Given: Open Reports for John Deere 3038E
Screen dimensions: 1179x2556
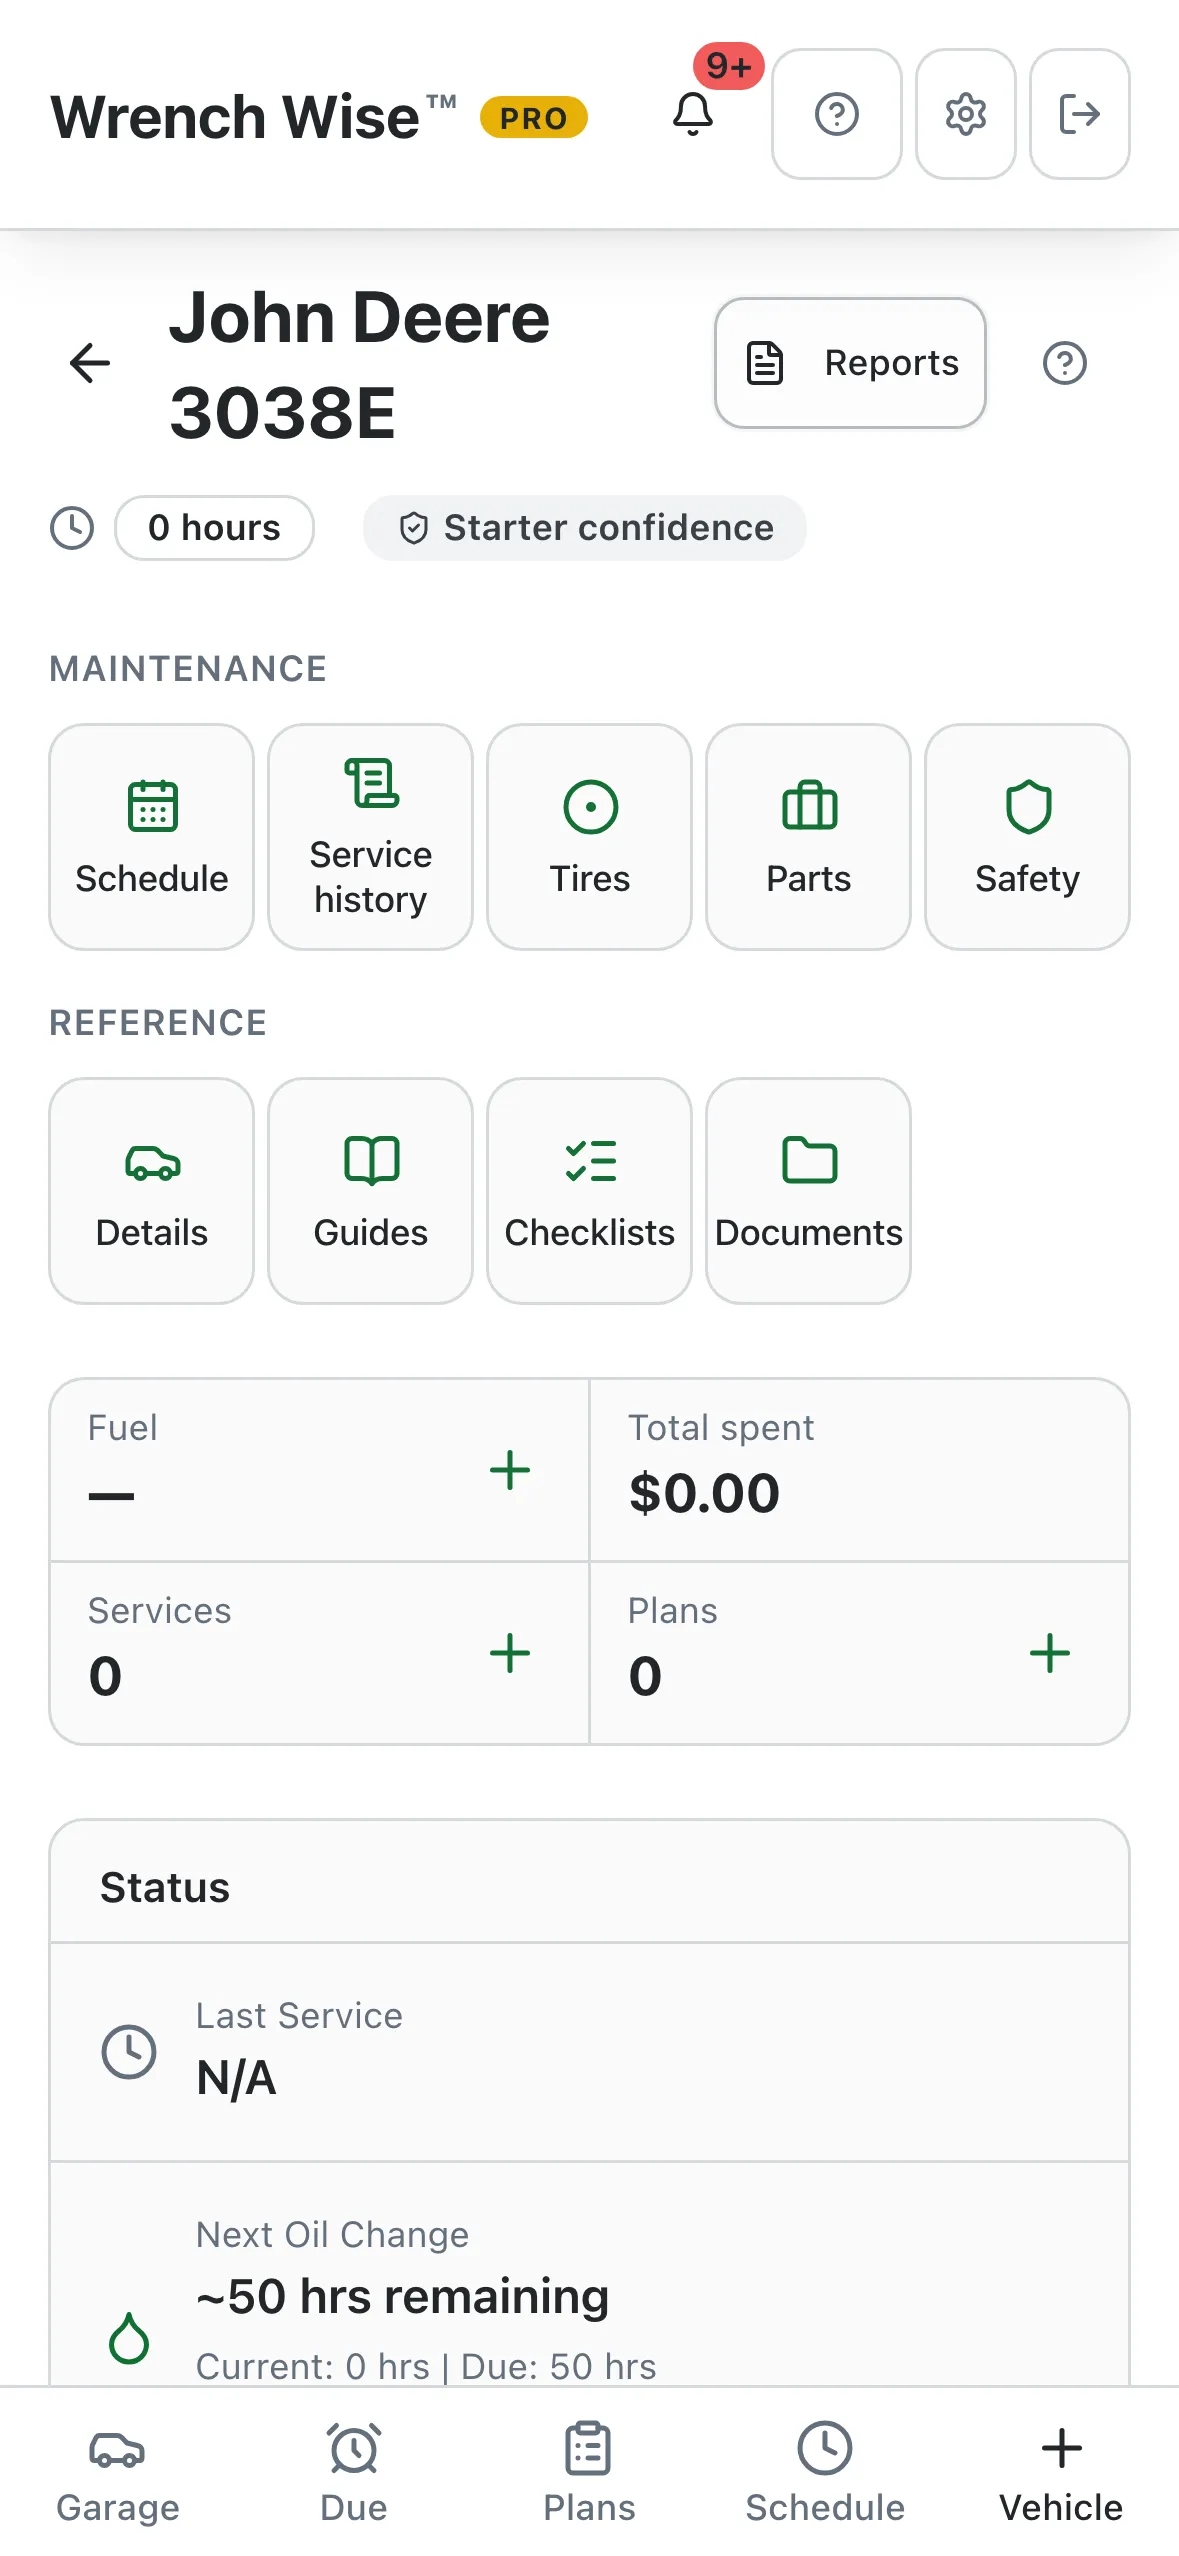Looking at the screenshot, I should (850, 363).
